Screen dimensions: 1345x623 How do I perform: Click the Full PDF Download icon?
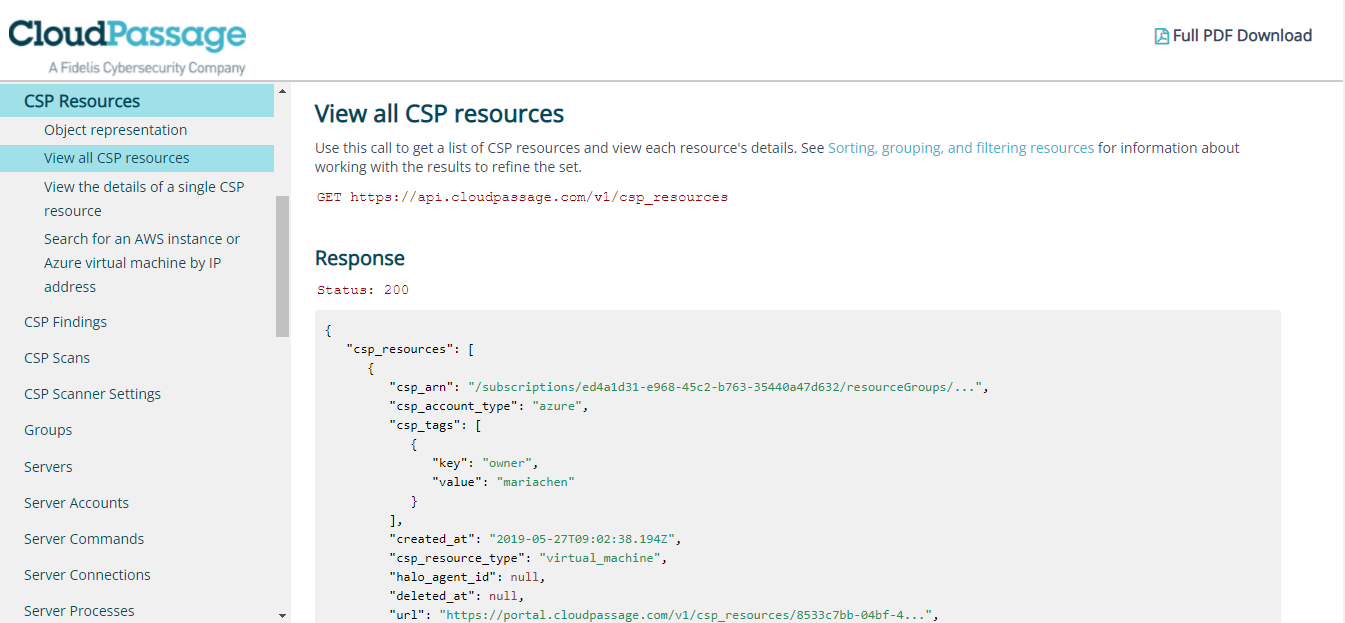(1161, 36)
